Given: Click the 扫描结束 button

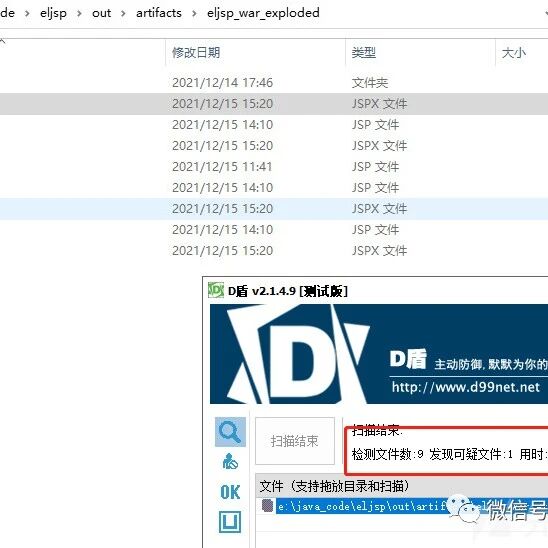Looking at the screenshot, I should tap(295, 441).
